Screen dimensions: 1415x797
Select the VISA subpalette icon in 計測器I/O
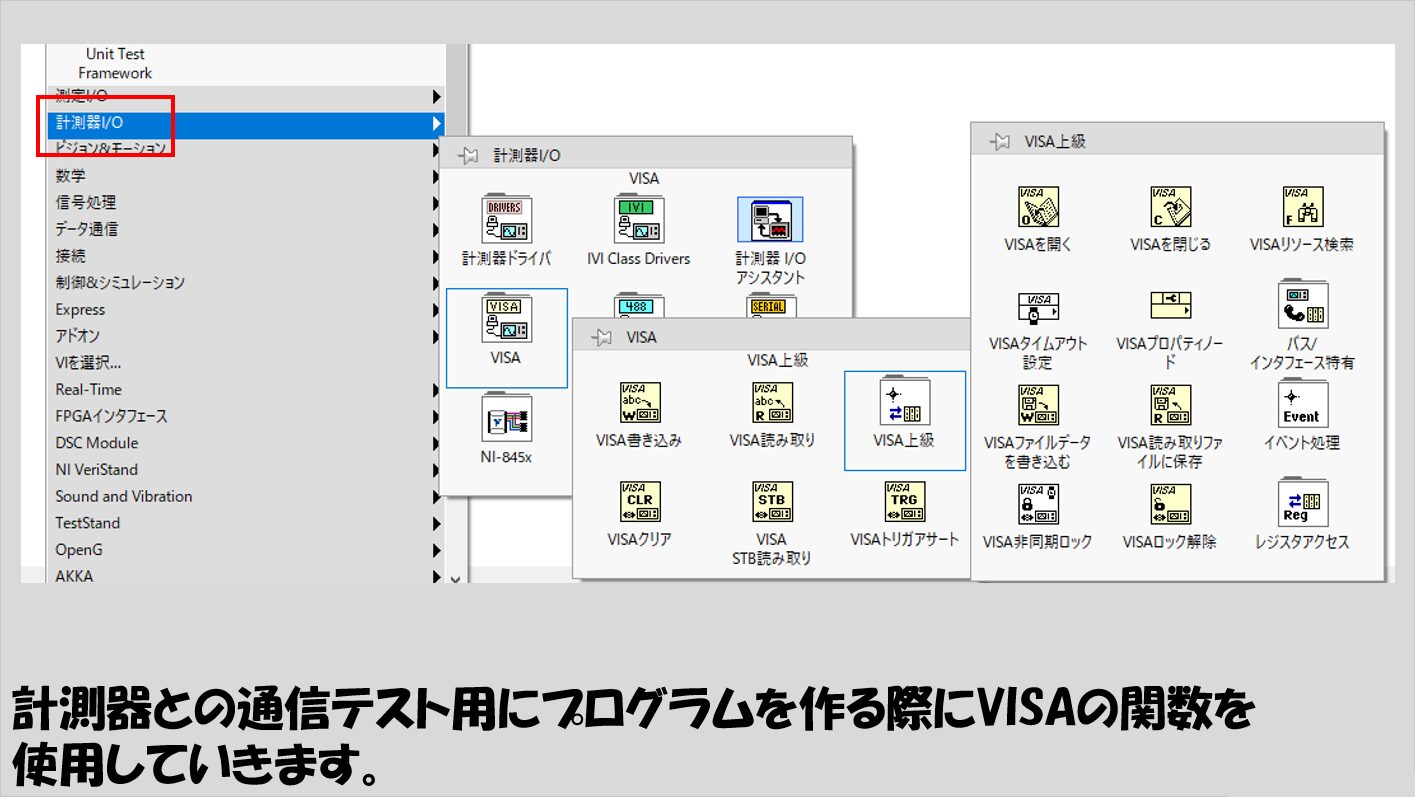click(x=507, y=320)
